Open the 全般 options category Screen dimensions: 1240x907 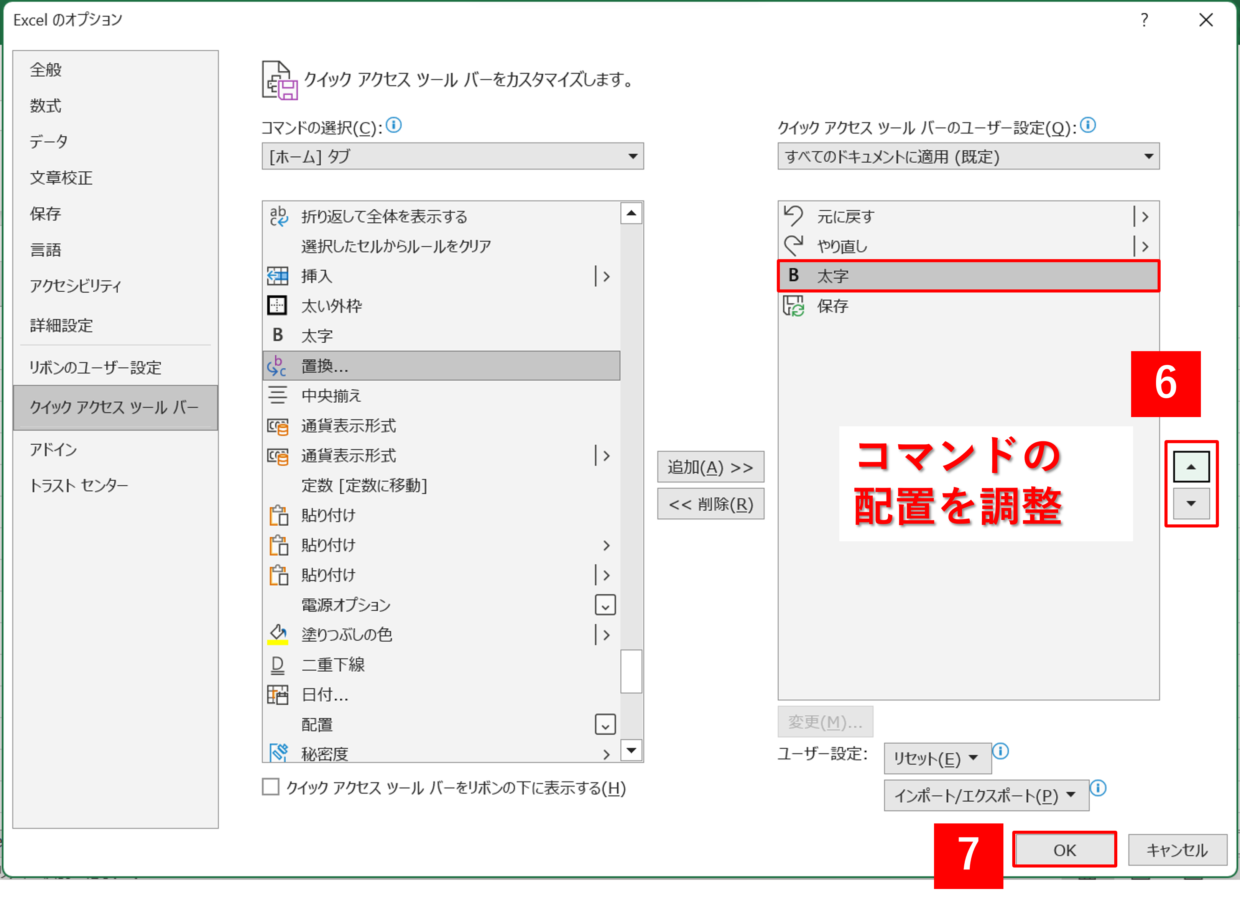(116, 70)
